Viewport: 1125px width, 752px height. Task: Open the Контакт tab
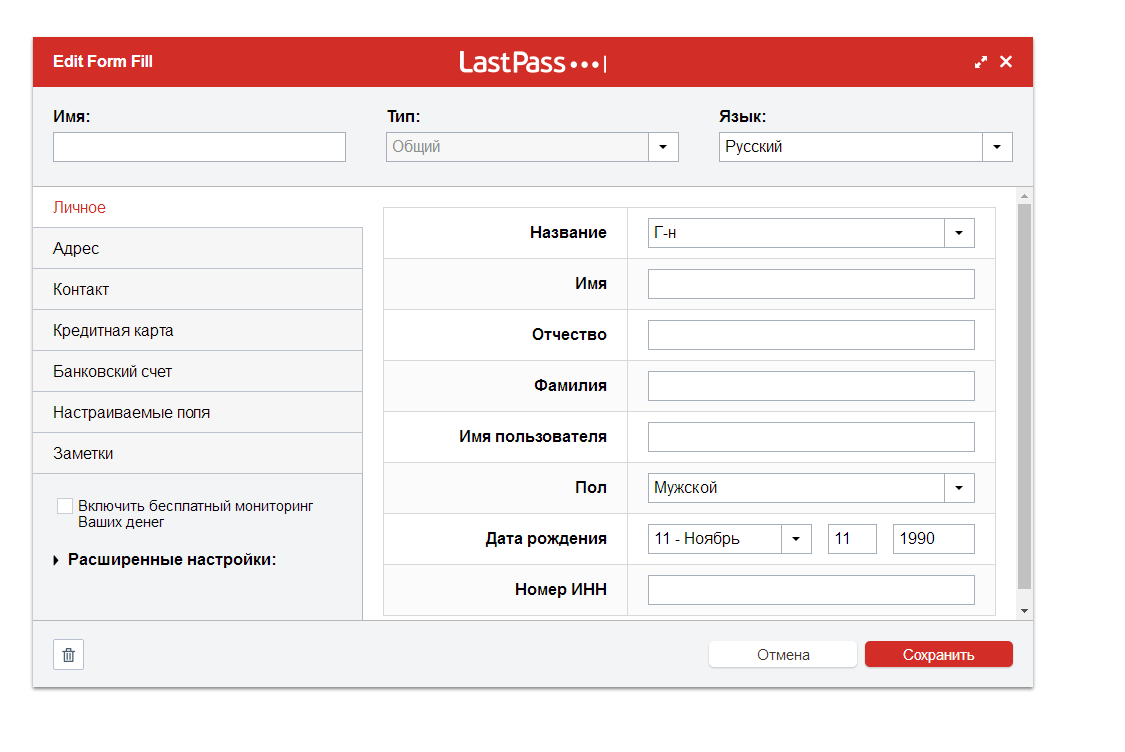[x=197, y=289]
